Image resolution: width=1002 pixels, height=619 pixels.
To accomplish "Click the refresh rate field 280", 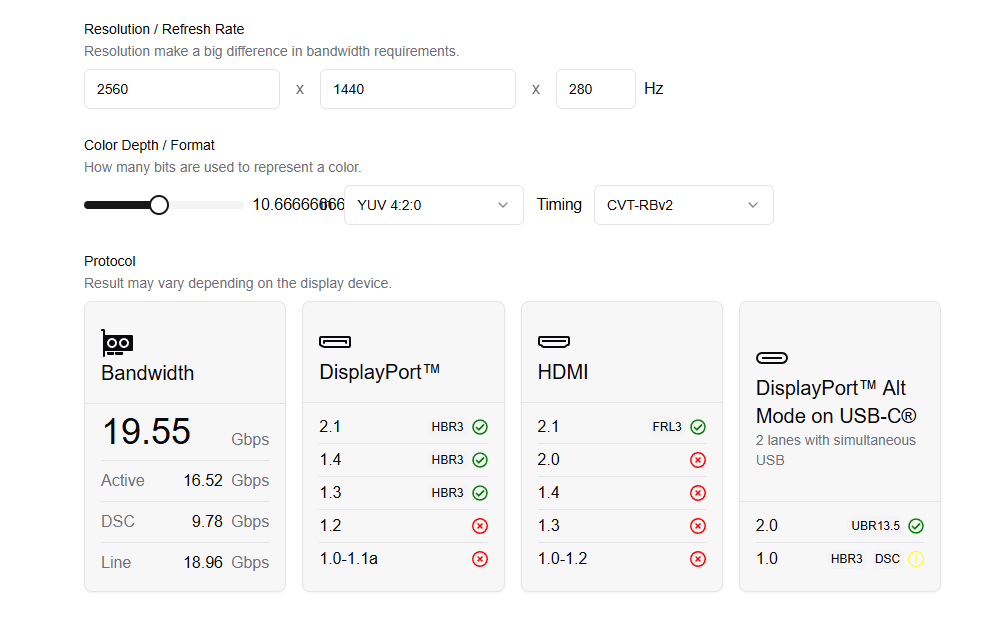I will pos(595,89).
